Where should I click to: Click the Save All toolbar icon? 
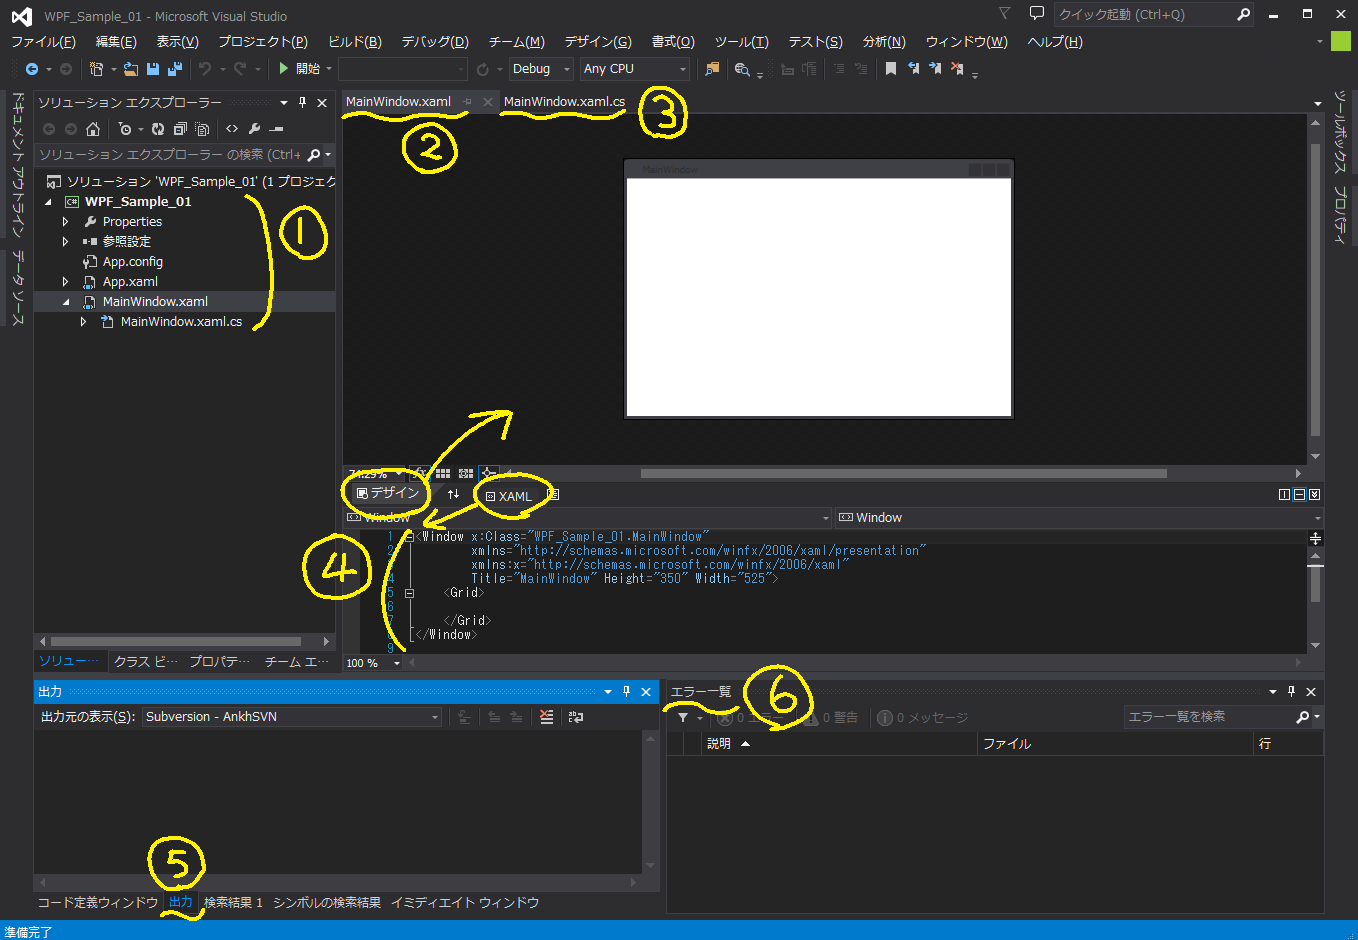174,69
